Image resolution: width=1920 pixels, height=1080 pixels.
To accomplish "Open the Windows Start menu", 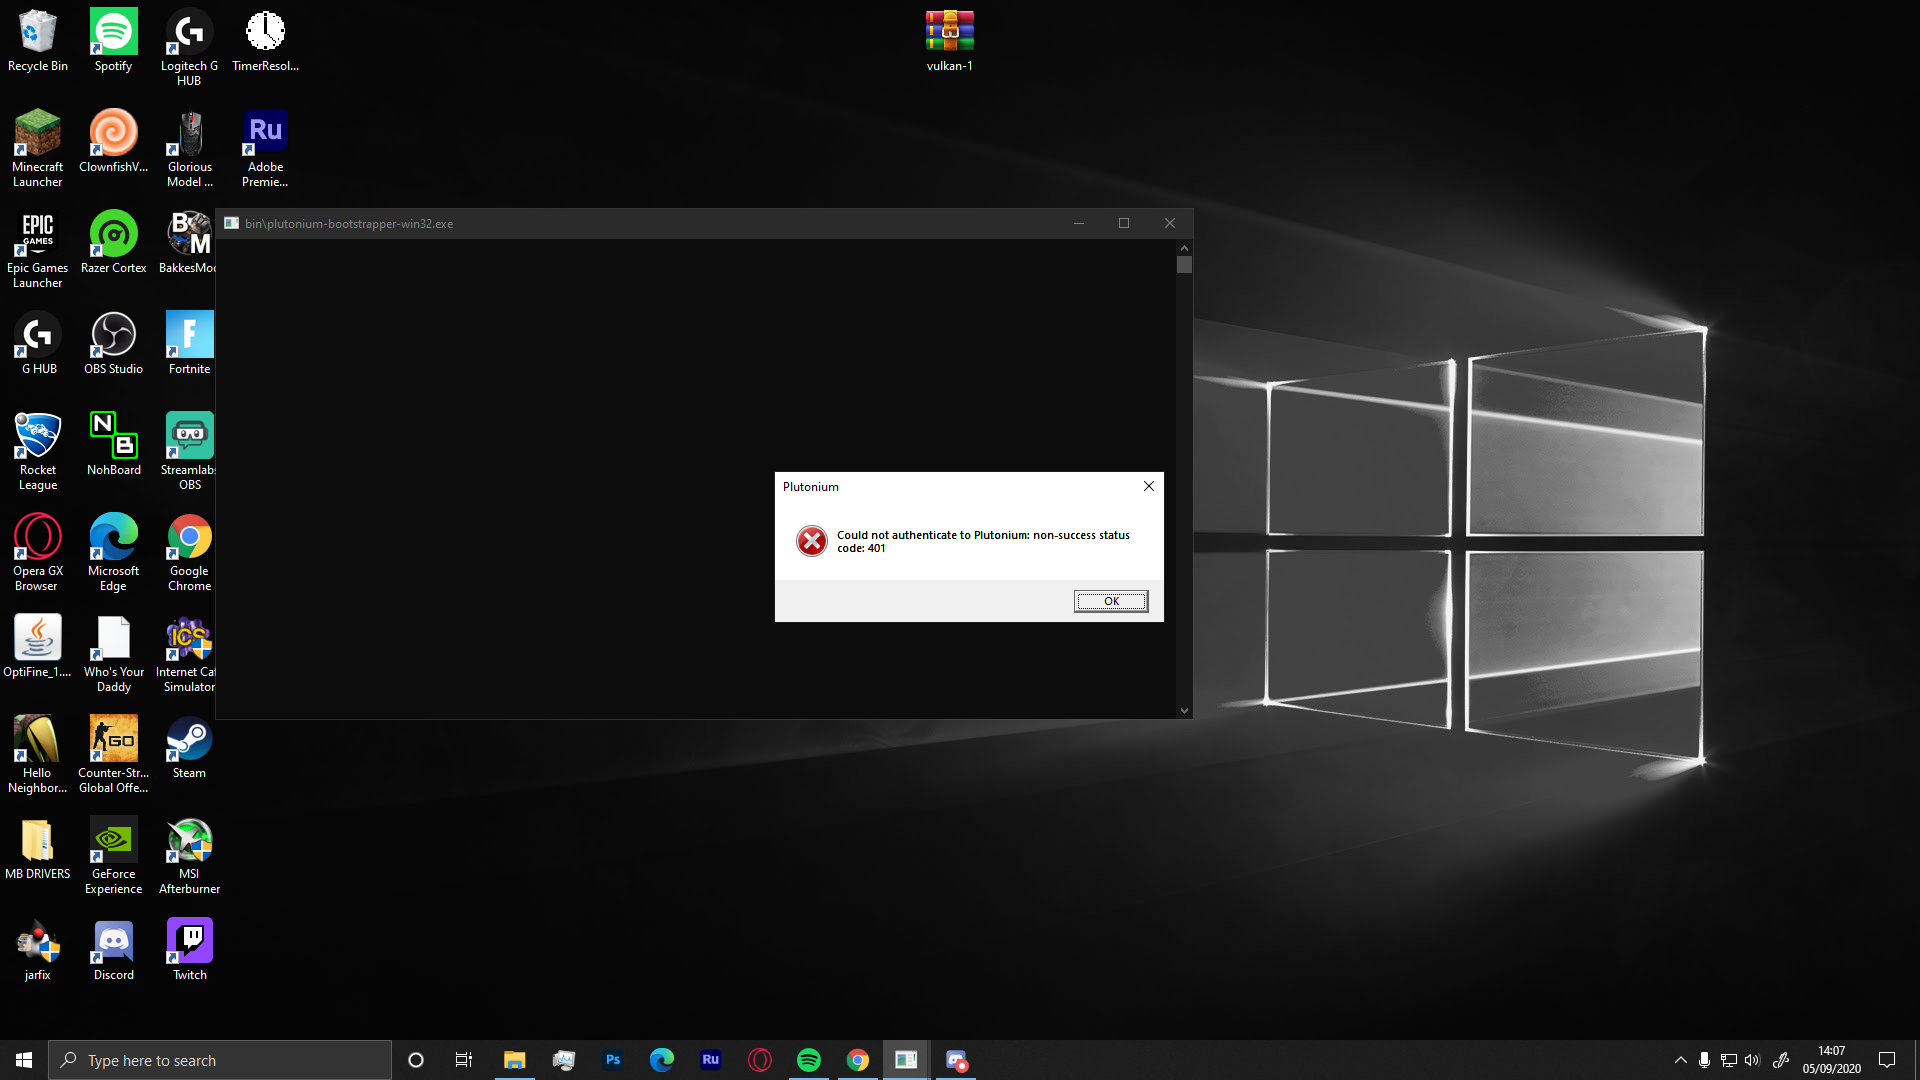I will 24,1060.
